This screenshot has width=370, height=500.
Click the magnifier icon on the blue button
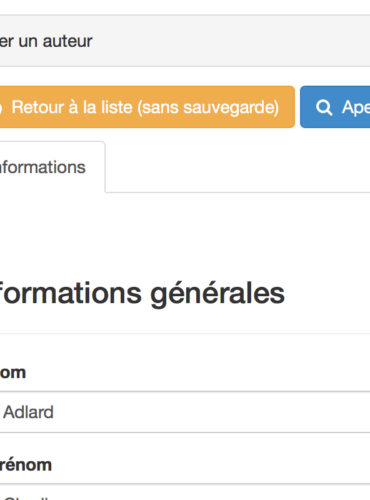pos(324,108)
